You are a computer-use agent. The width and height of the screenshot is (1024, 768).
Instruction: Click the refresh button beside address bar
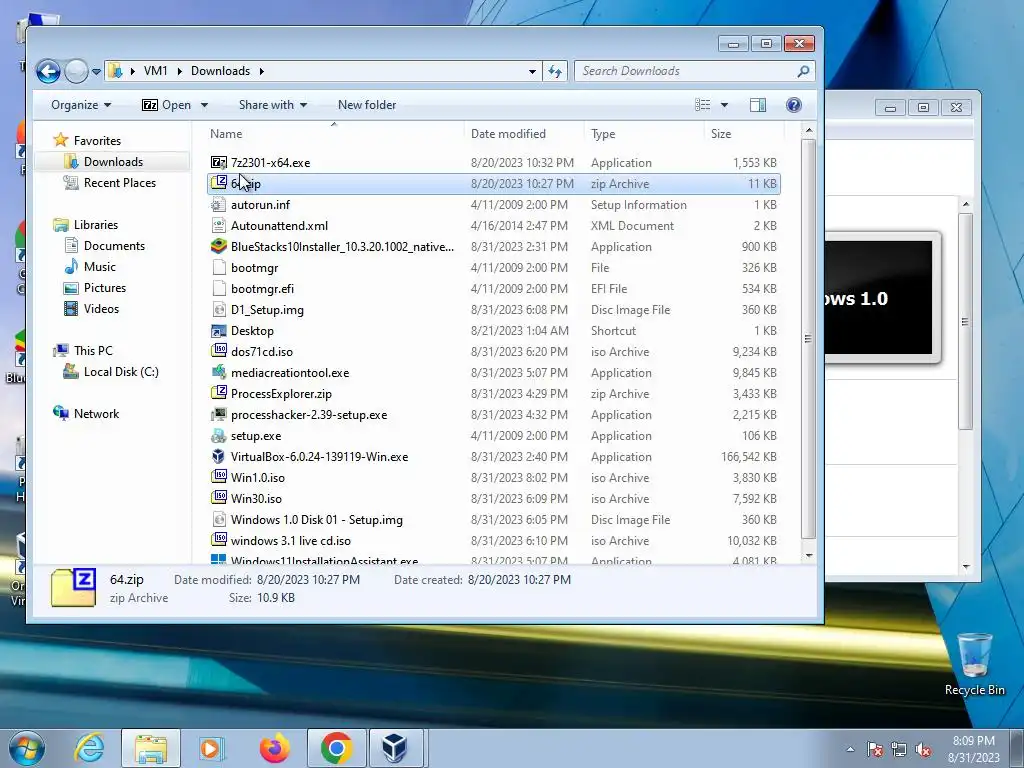[x=555, y=71]
